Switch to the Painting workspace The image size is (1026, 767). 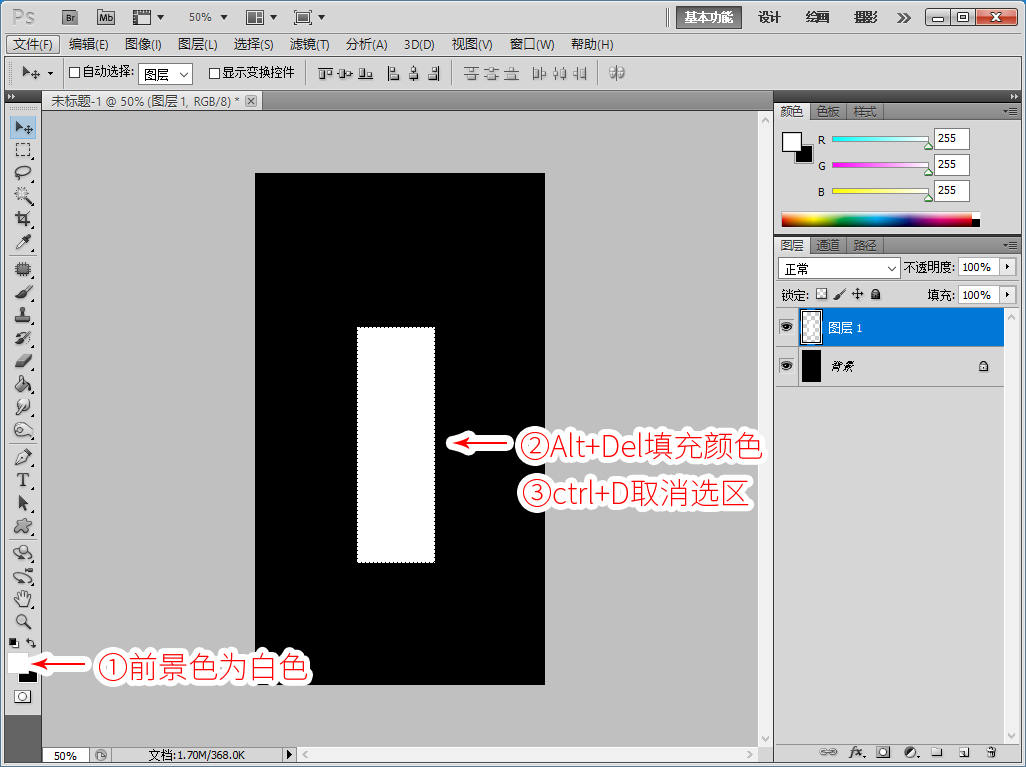point(817,18)
